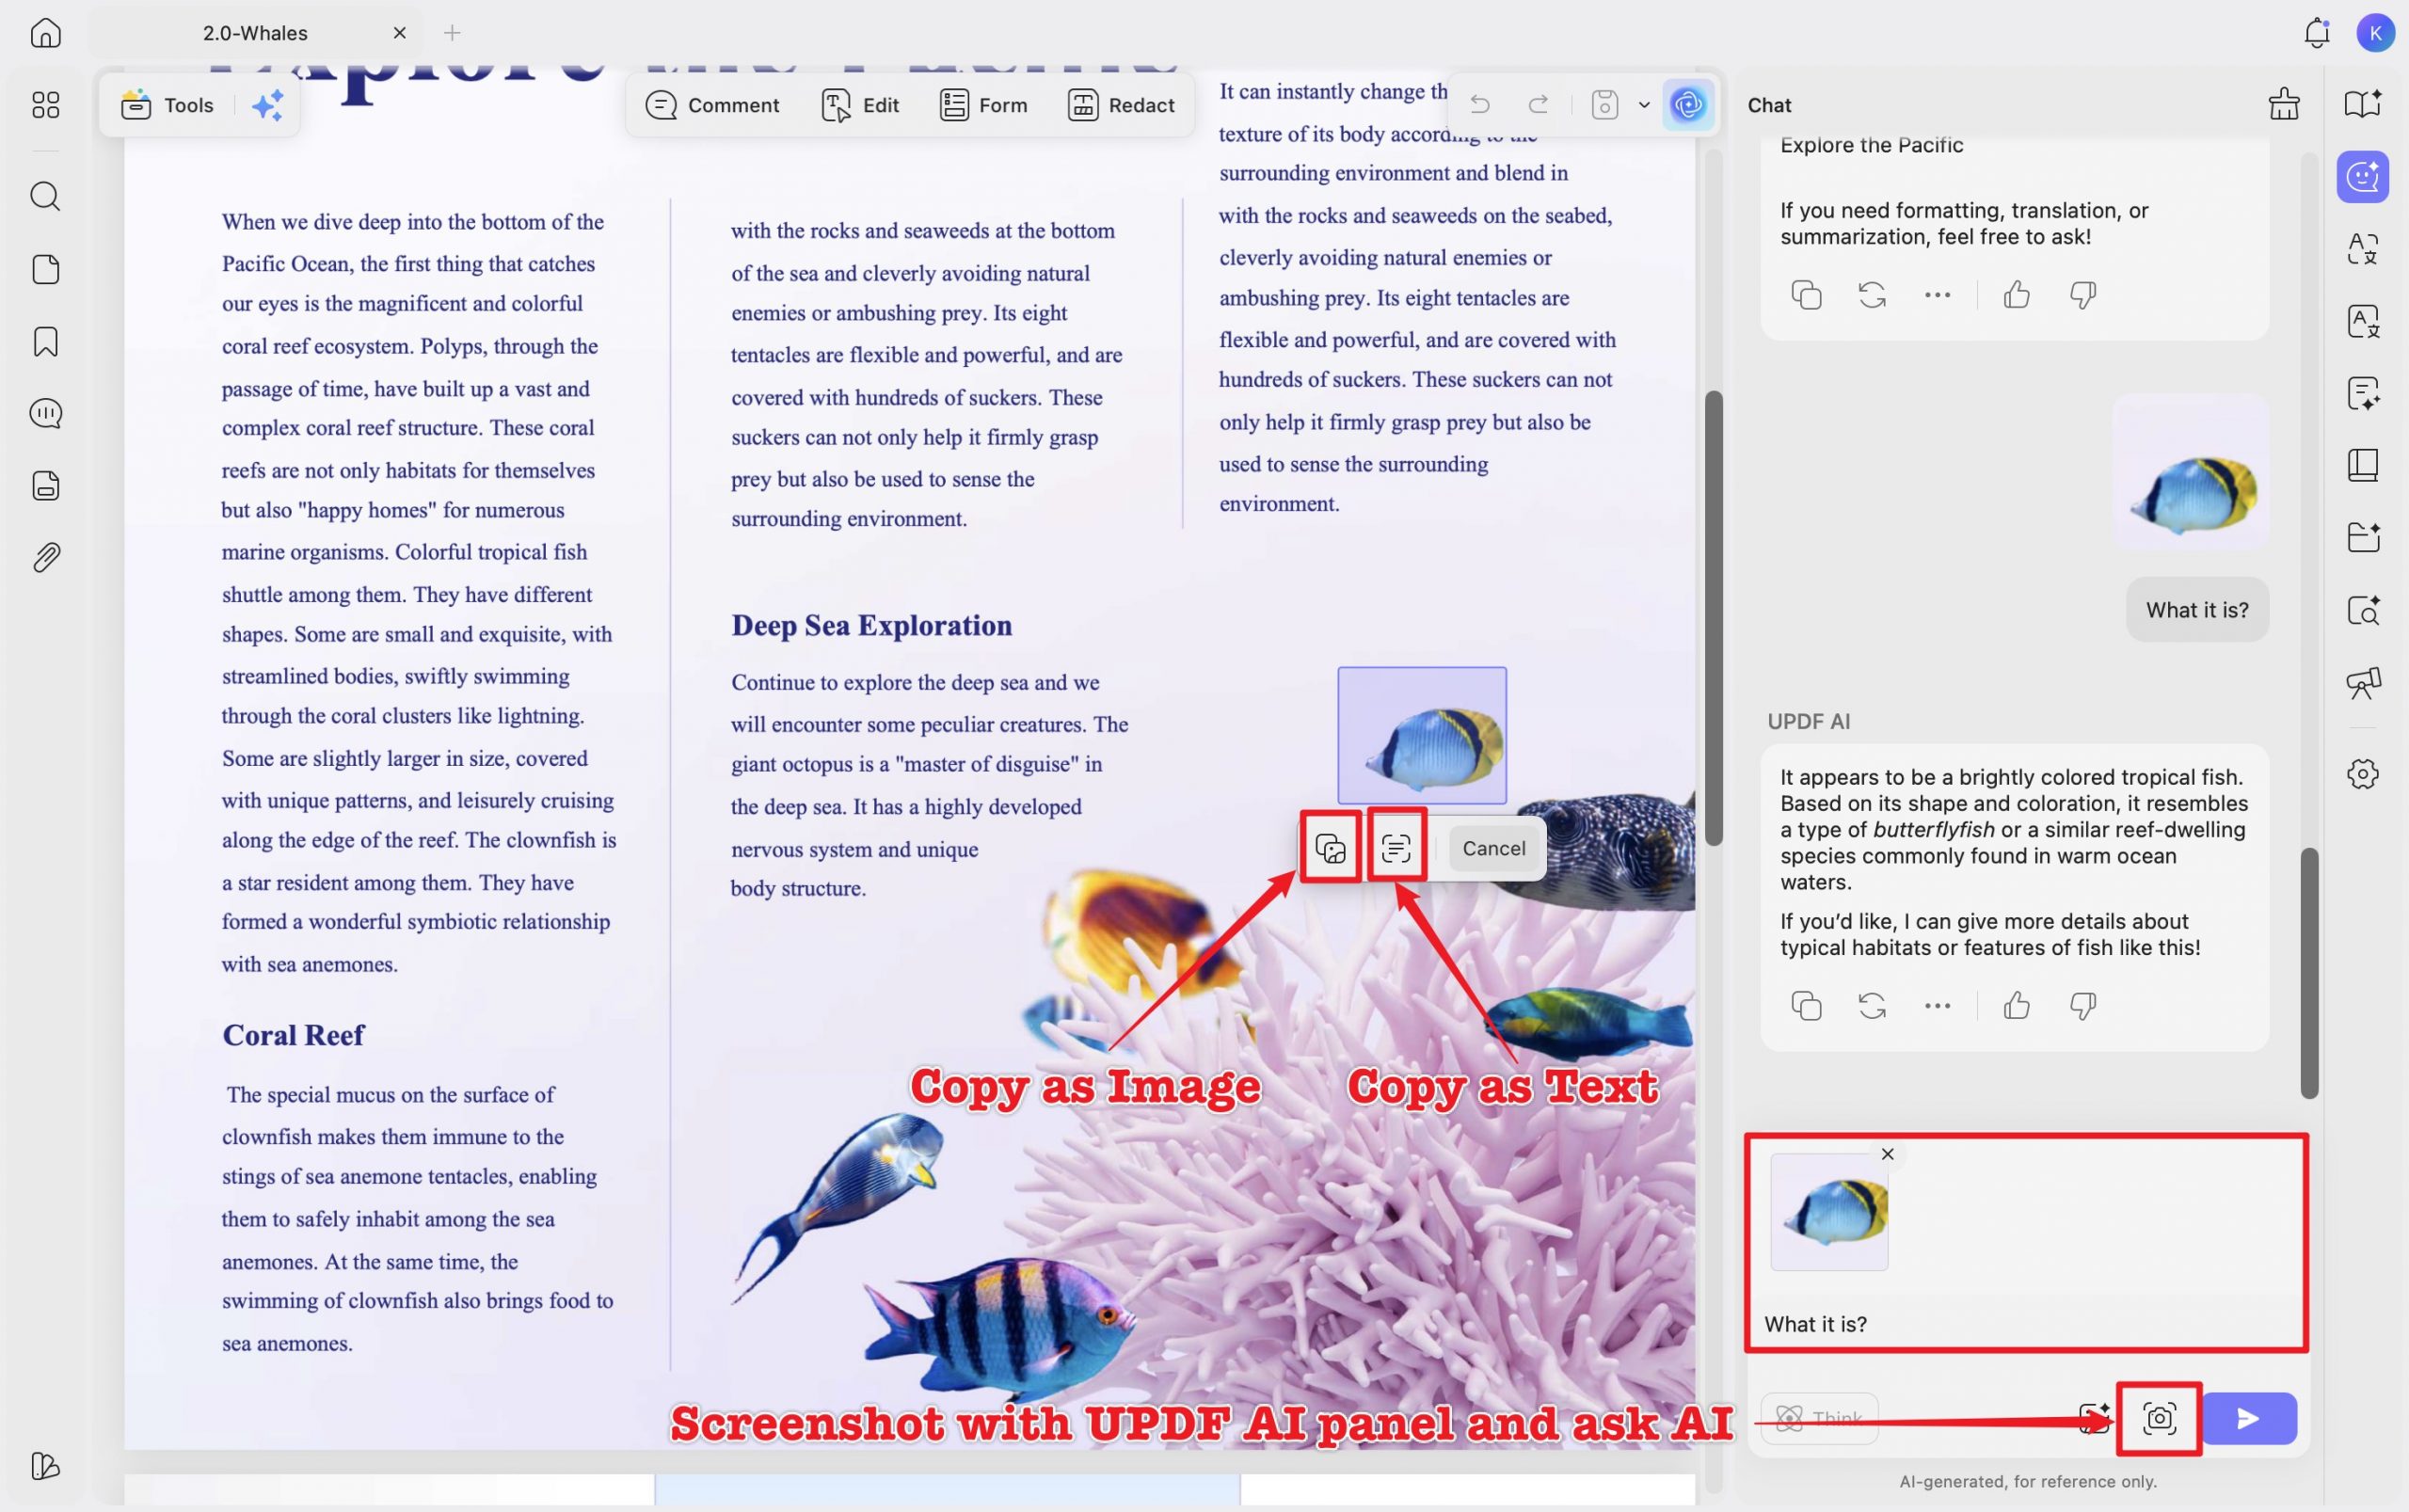
Task: Expand the save options dropdown arrow
Action: pos(1643,104)
